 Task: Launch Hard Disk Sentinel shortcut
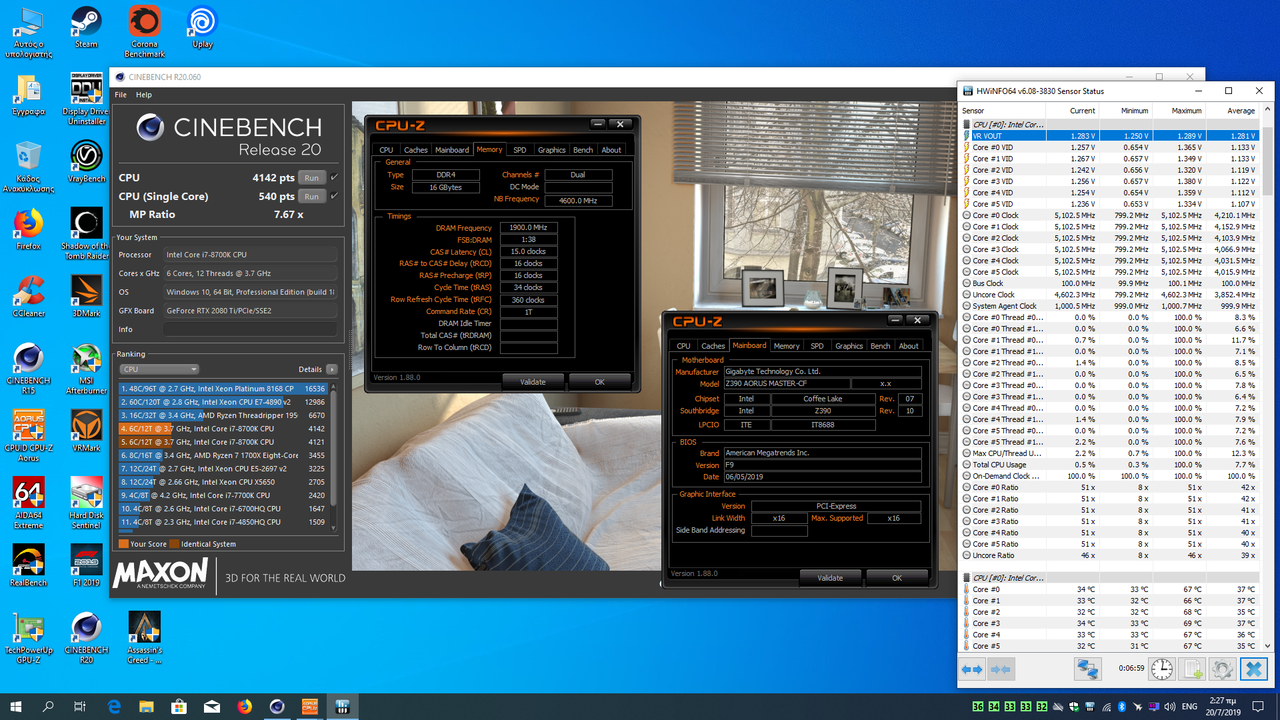86,504
